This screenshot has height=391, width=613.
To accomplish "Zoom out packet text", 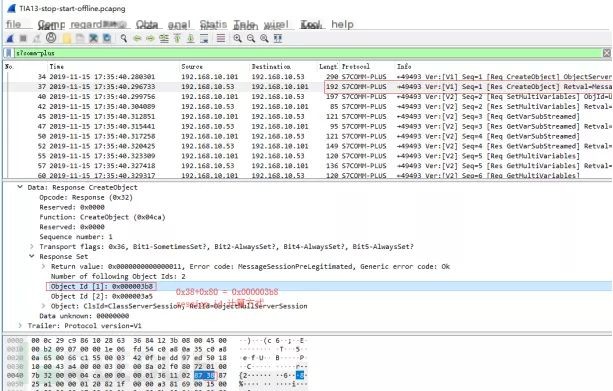I will pos(251,38).
